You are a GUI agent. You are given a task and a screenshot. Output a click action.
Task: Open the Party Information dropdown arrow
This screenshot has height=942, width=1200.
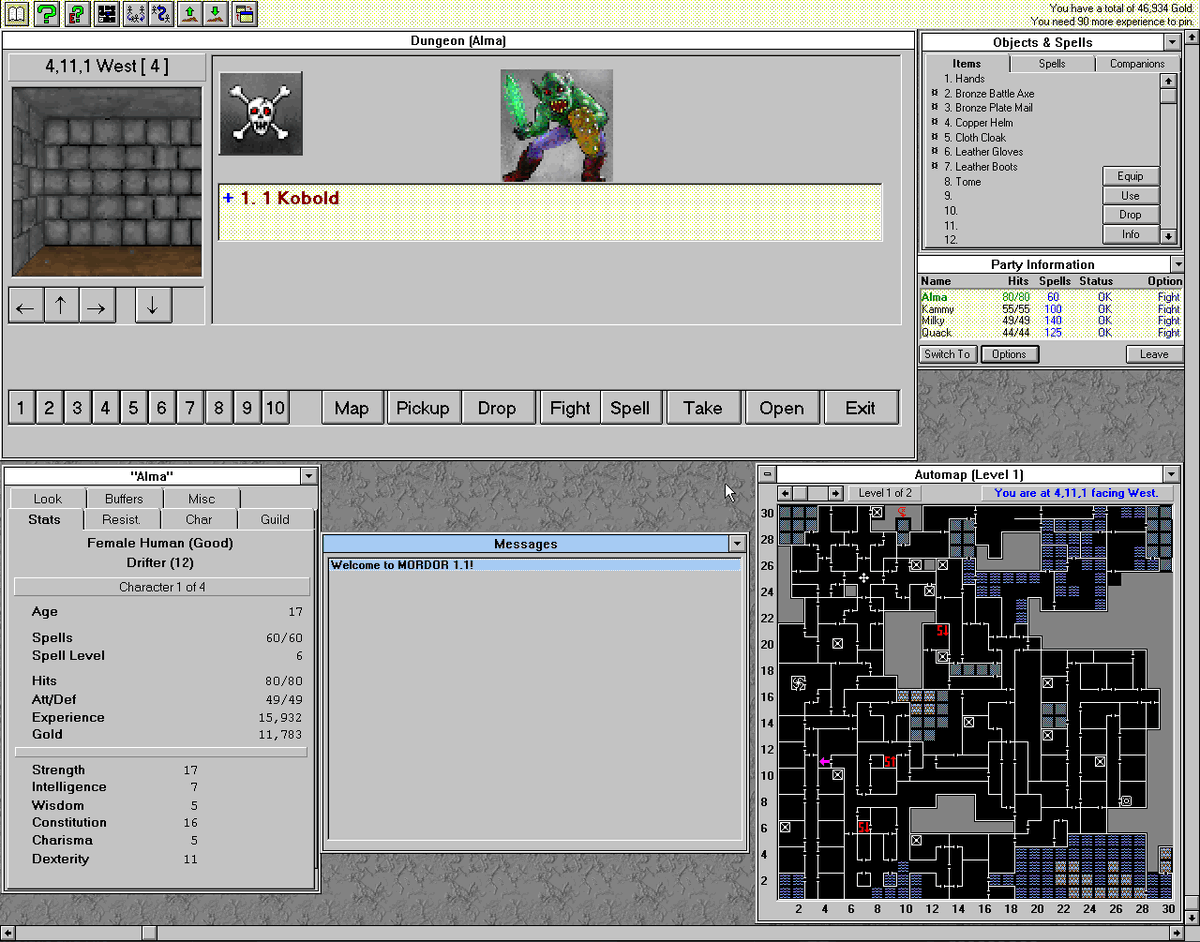coord(1177,264)
